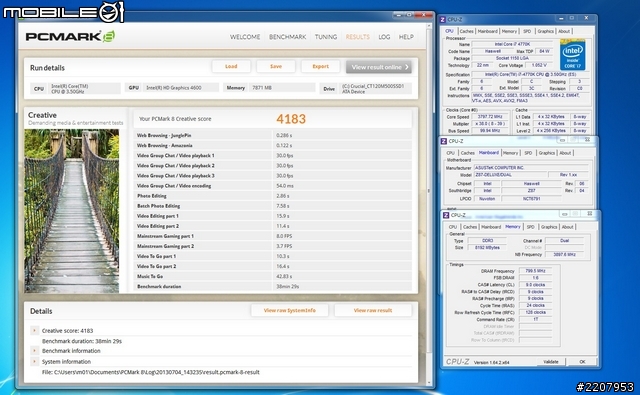
Task: Click Video Group Chat / Video encoding row
Action: (273, 186)
